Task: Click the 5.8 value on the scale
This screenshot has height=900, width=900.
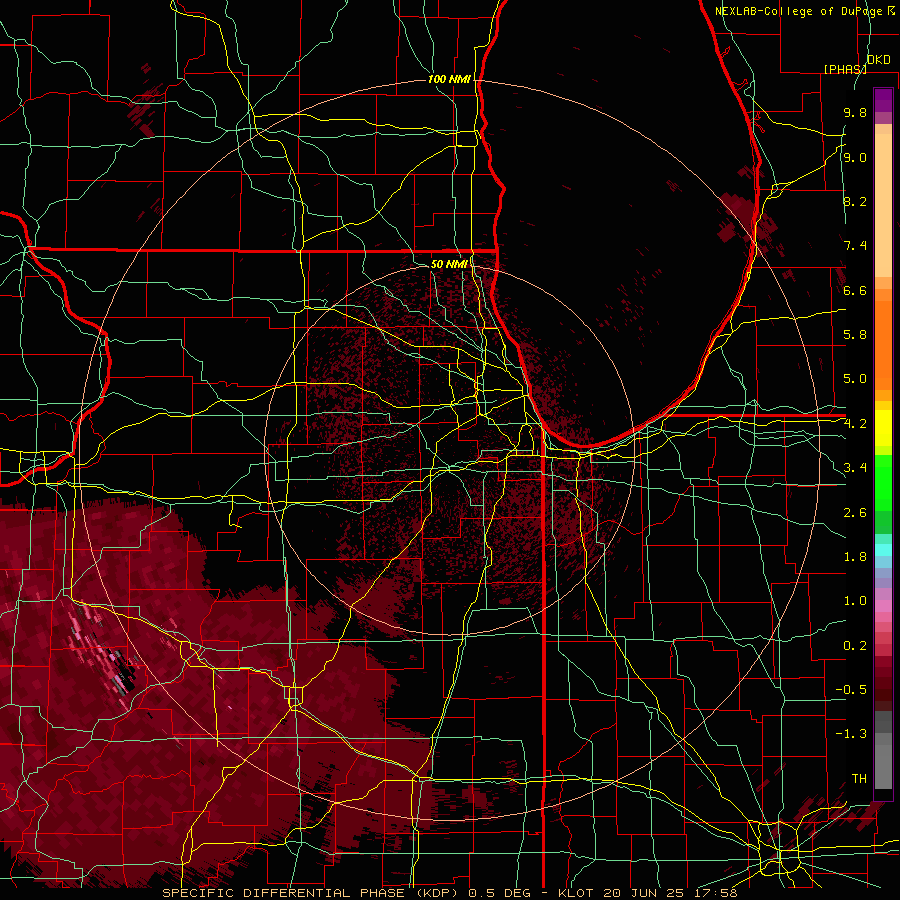Action: pyautogui.click(x=855, y=335)
